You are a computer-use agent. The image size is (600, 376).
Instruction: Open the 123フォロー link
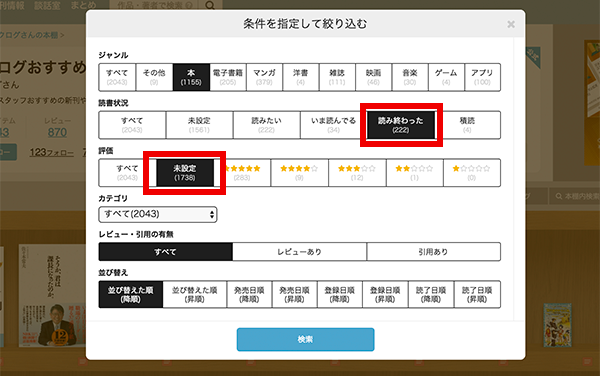coord(52,152)
